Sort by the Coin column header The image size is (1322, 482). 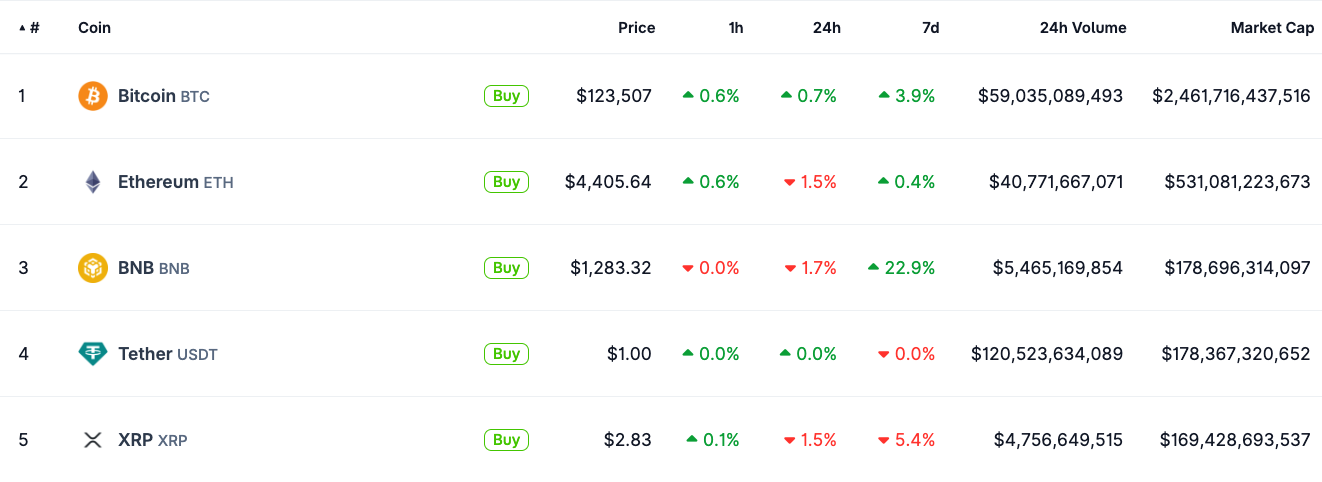(x=94, y=28)
